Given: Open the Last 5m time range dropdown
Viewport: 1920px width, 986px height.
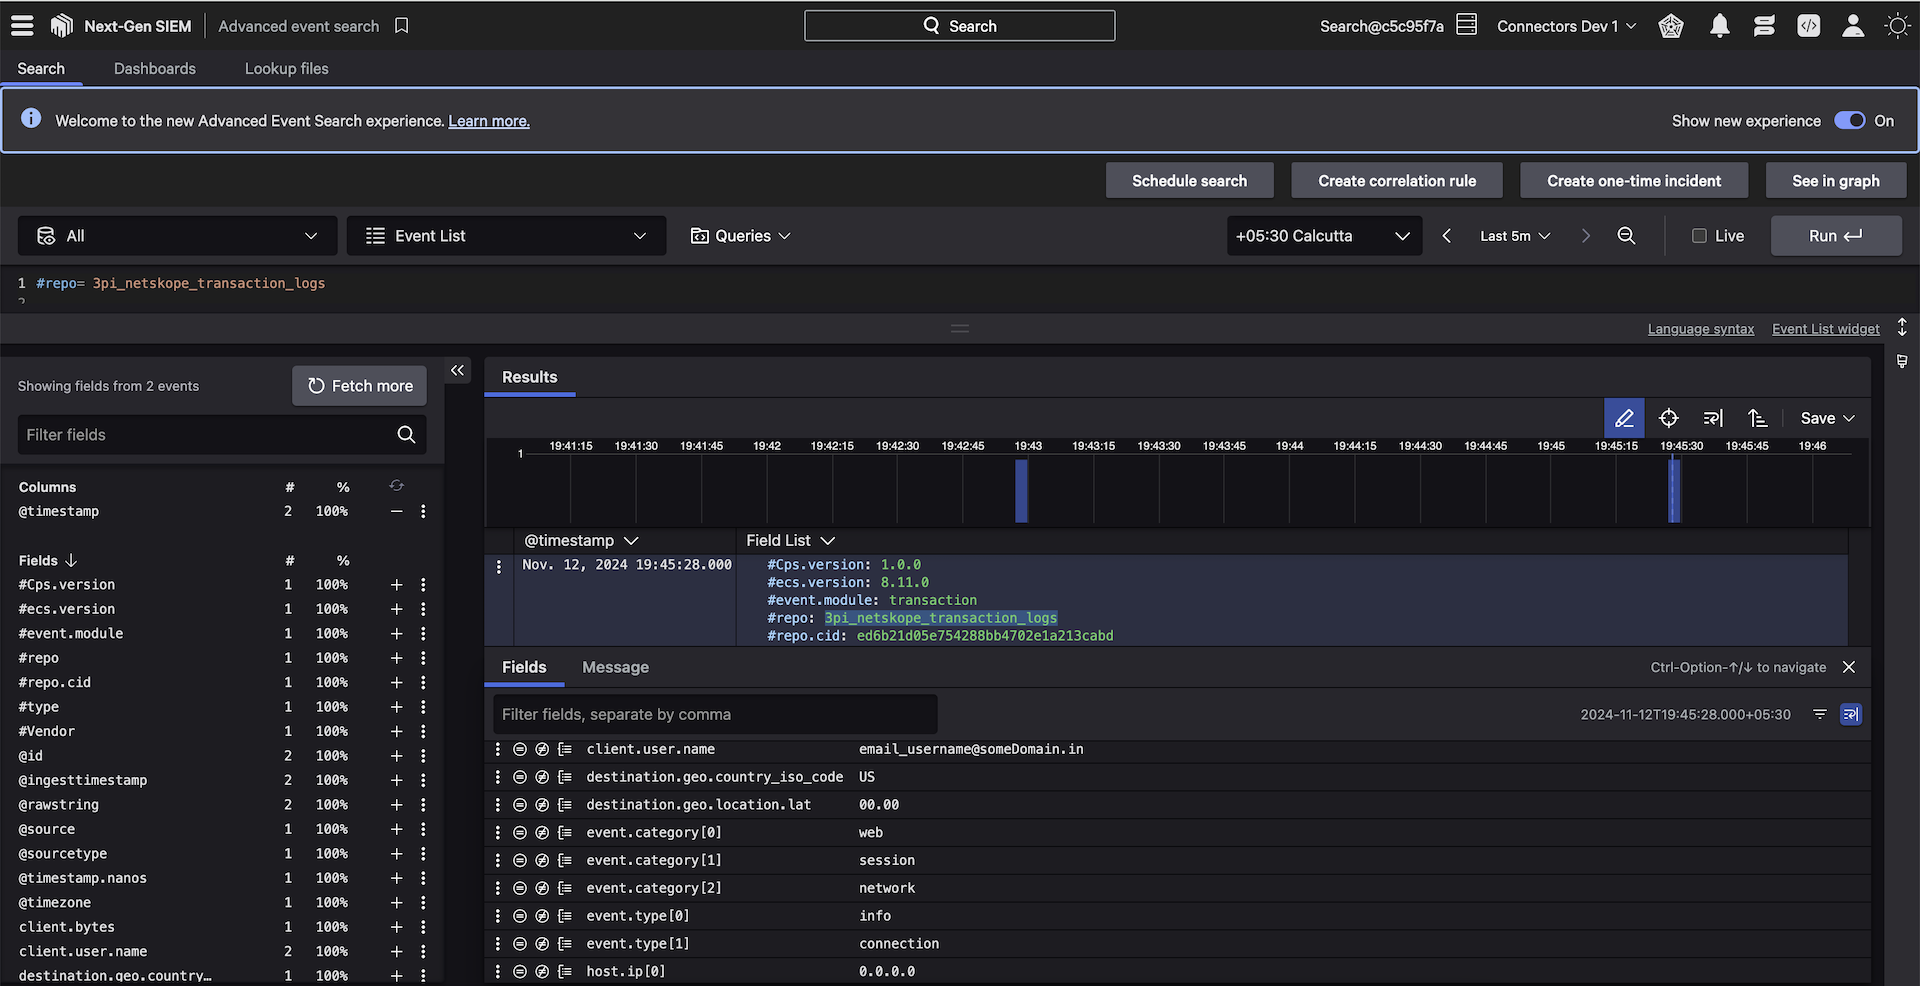Looking at the screenshot, I should [x=1514, y=236].
